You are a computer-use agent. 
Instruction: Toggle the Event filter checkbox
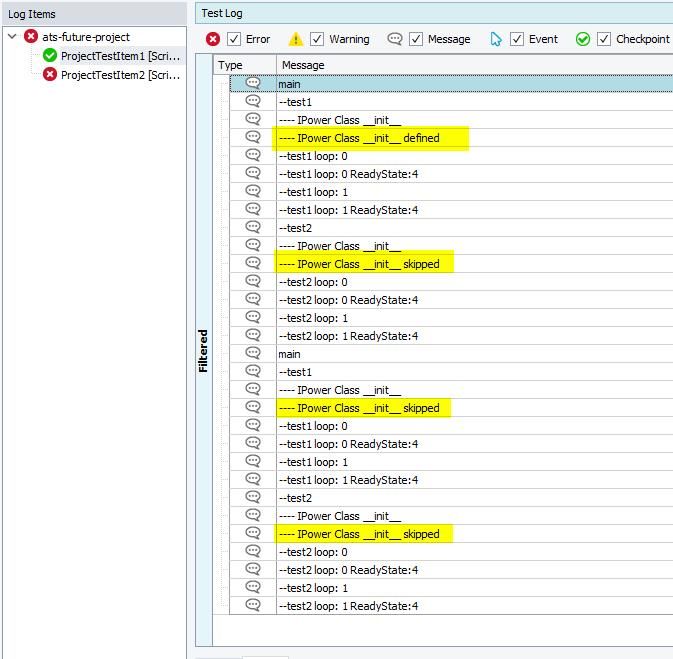518,39
